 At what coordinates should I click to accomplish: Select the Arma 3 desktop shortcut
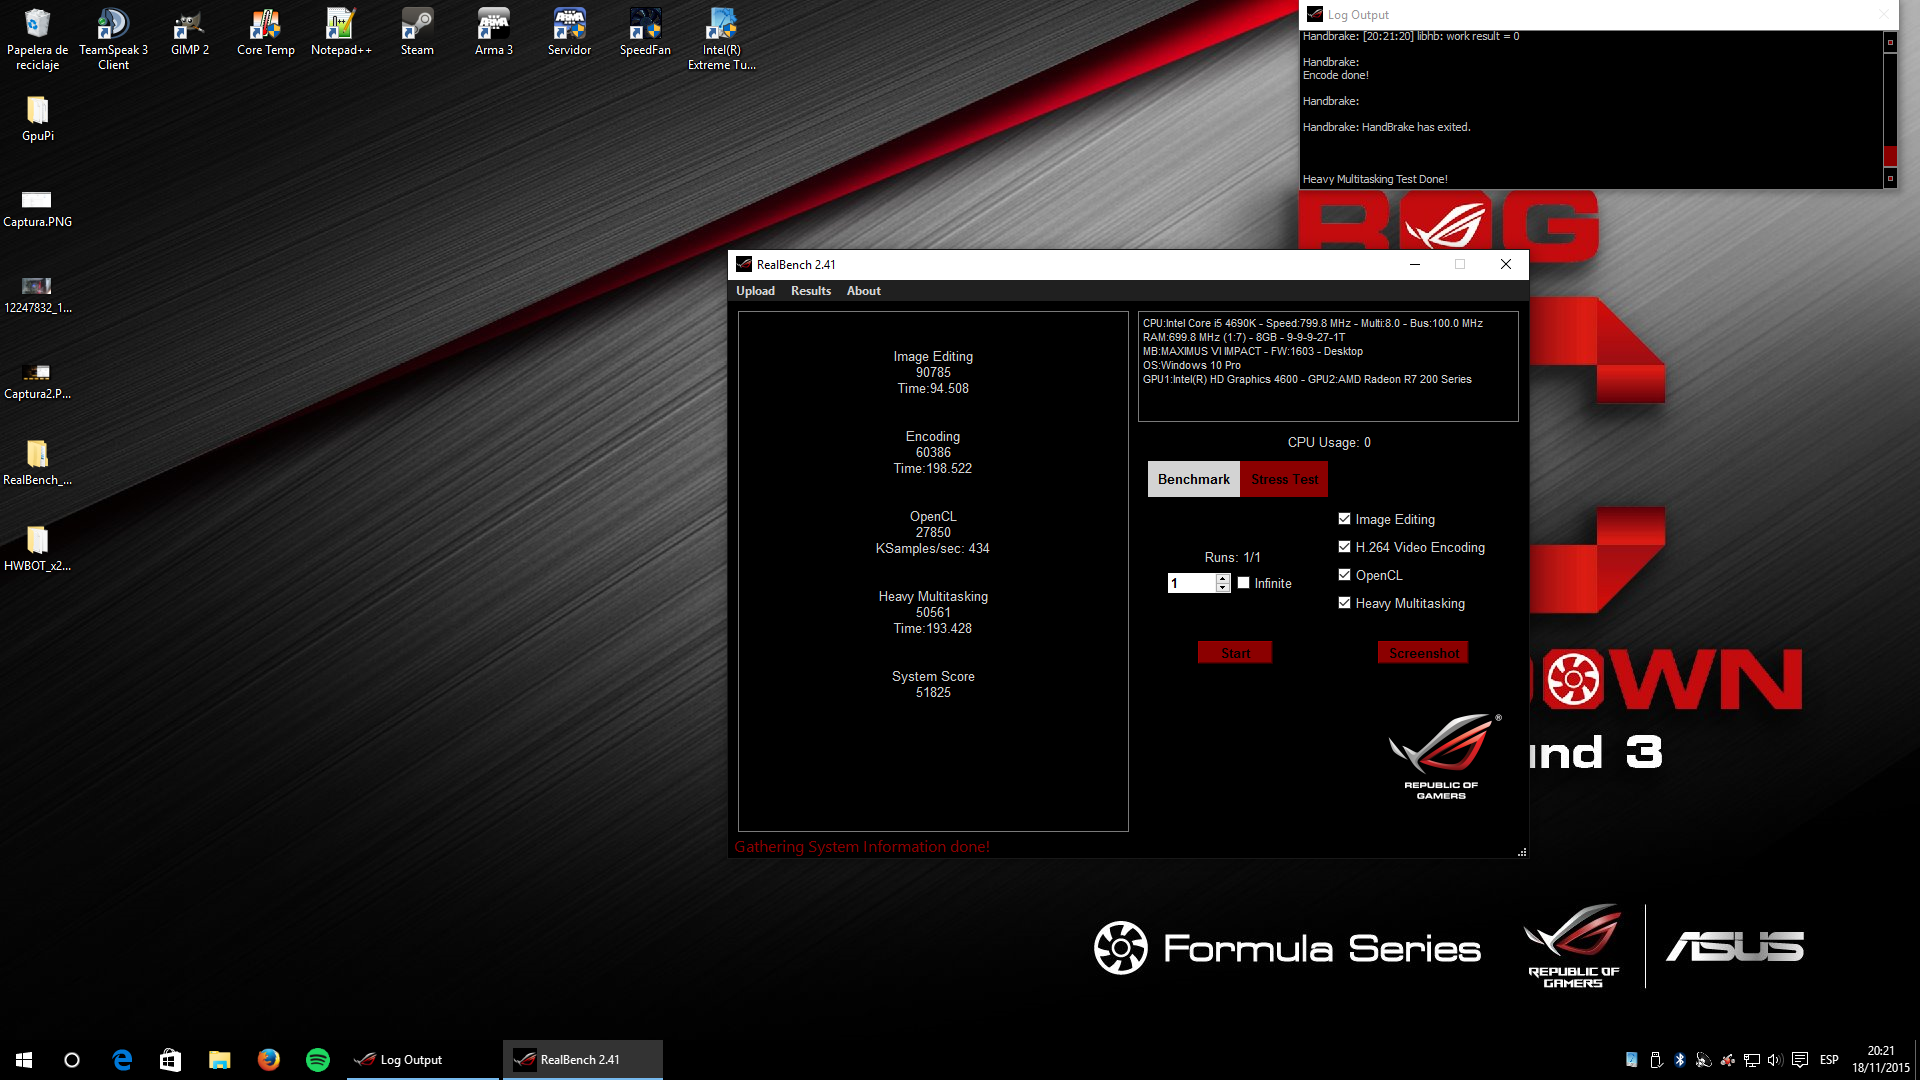point(493,33)
